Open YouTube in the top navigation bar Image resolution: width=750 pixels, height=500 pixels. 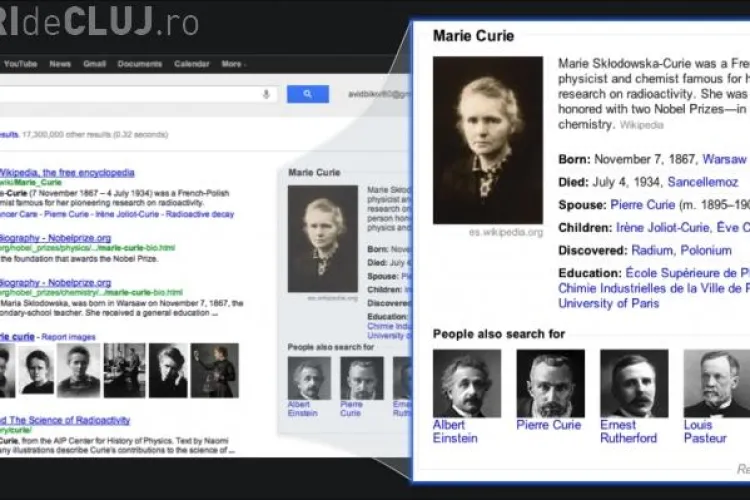(x=20, y=64)
